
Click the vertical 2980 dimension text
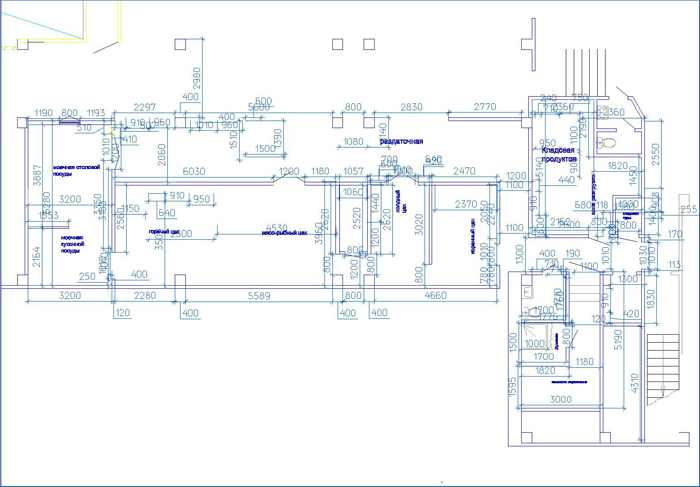(x=196, y=79)
